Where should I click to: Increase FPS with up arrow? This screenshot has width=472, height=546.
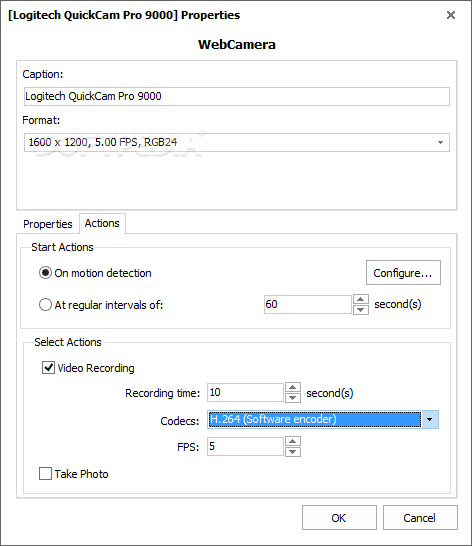coord(293,441)
